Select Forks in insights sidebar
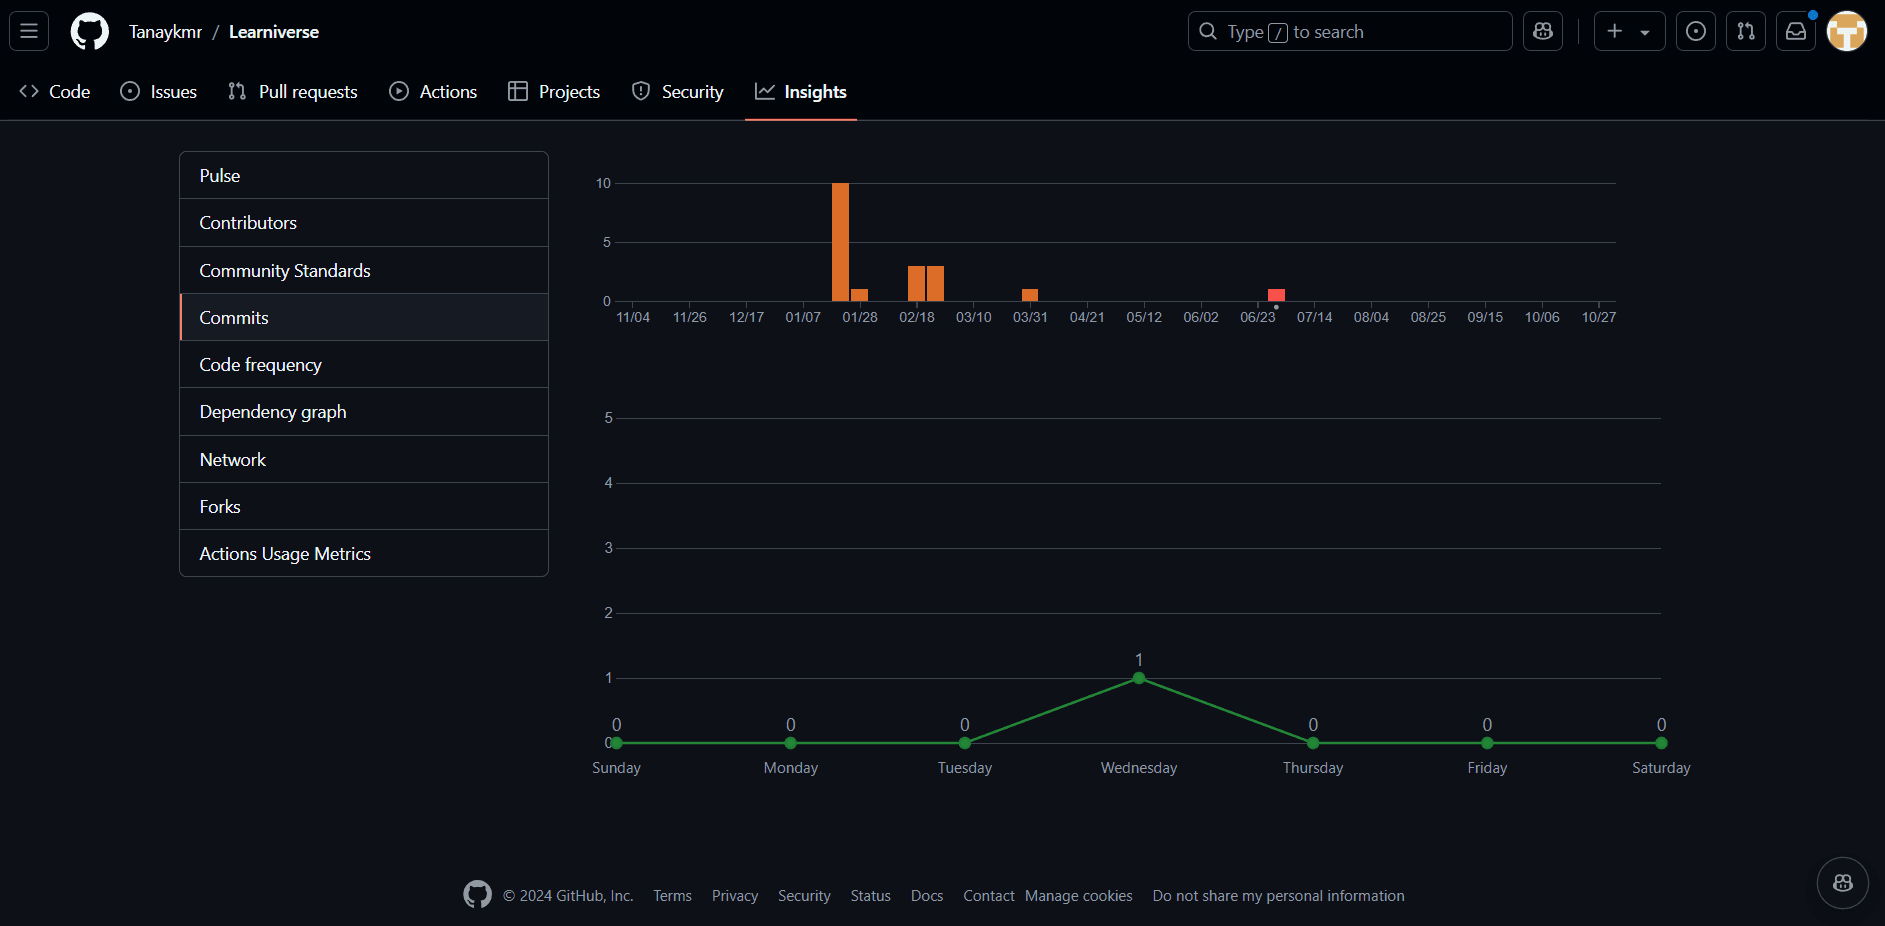This screenshot has height=926, width=1885. (x=364, y=506)
